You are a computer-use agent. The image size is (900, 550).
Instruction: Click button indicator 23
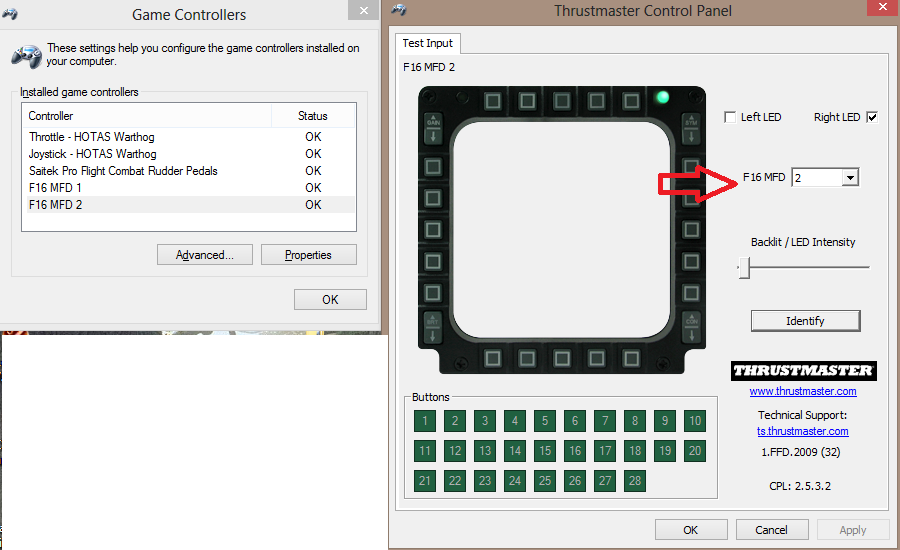485,481
